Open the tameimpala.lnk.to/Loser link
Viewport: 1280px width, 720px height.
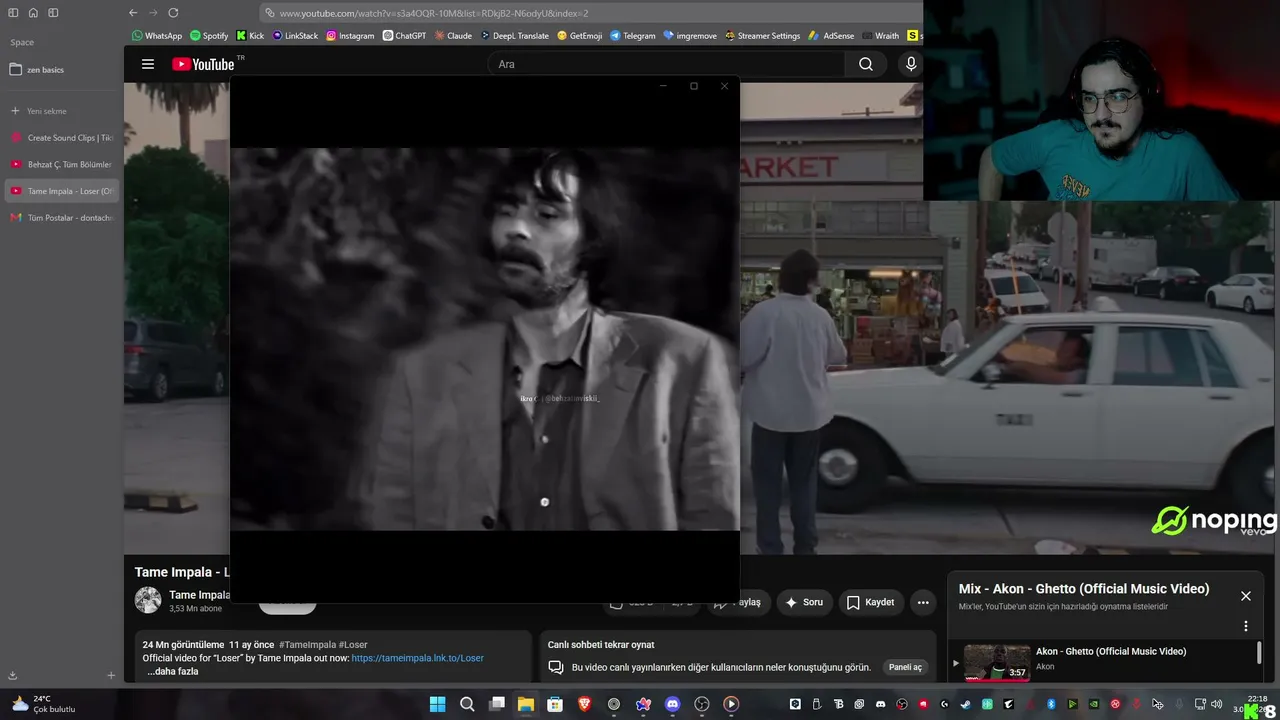point(418,658)
